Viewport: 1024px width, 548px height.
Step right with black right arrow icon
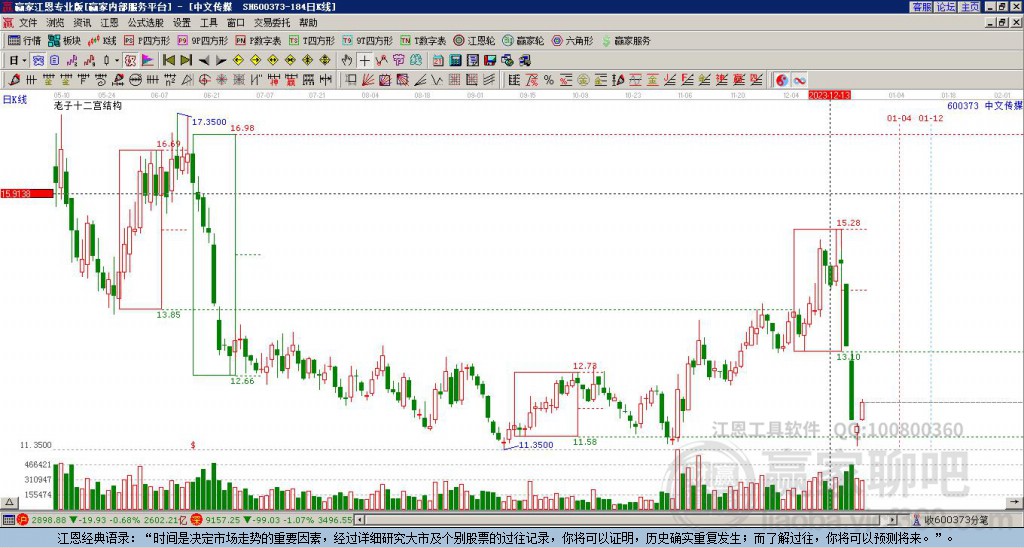click(x=221, y=60)
